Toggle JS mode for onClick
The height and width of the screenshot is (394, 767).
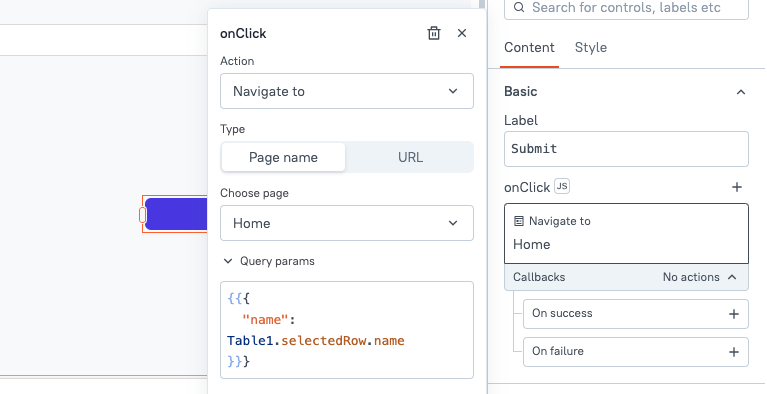562,186
